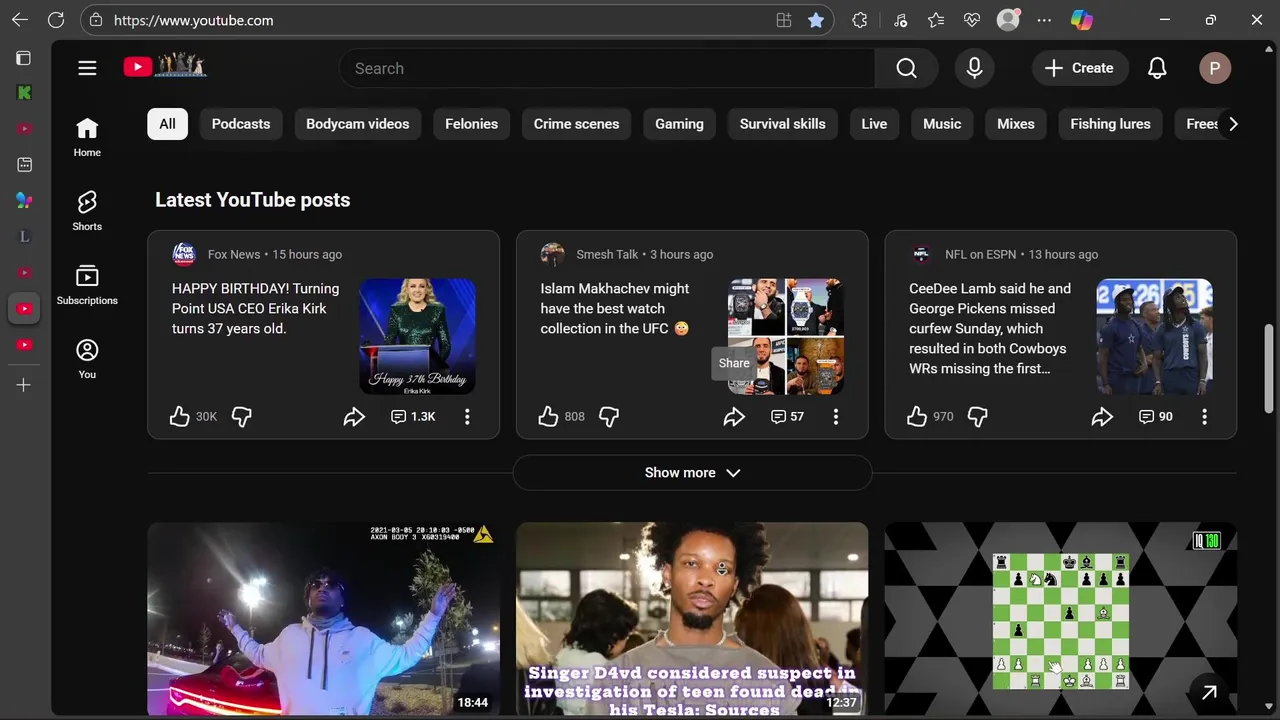
Task: Click the expand arrow on chess video
Action: click(1209, 692)
